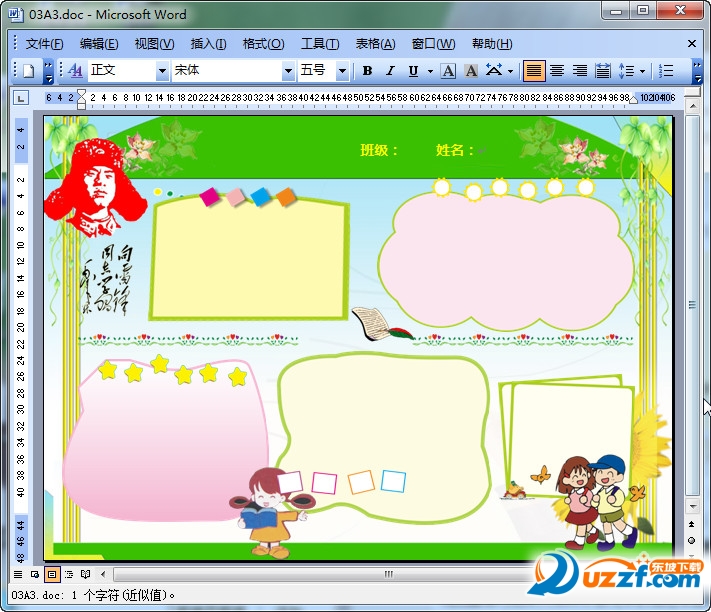Open the 插入(I) menu
This screenshot has width=711, height=612.
pyautogui.click(x=208, y=44)
